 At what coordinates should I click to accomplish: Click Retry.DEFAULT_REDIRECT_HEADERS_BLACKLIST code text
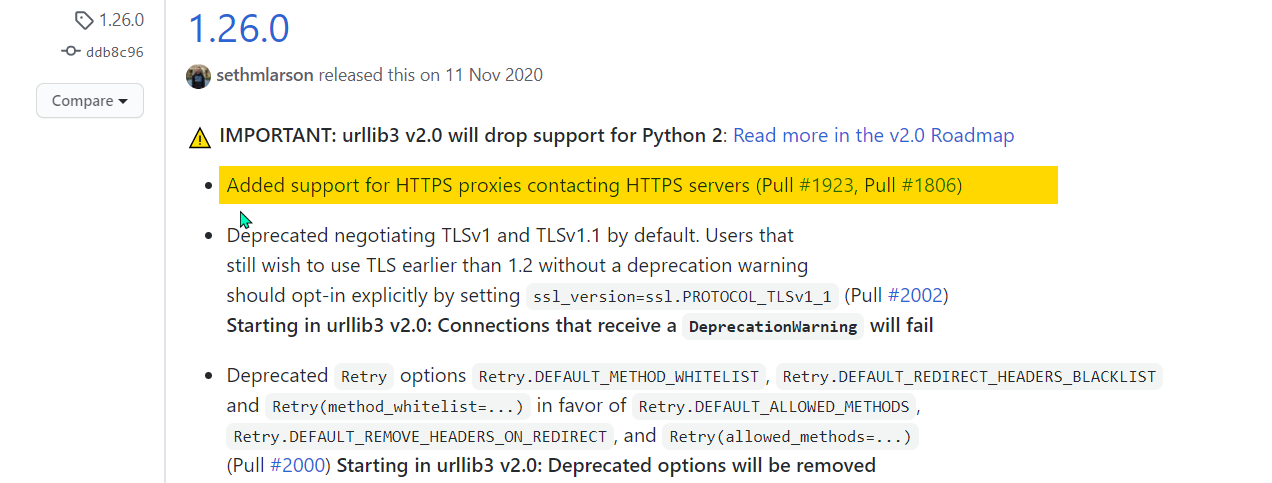click(x=969, y=377)
